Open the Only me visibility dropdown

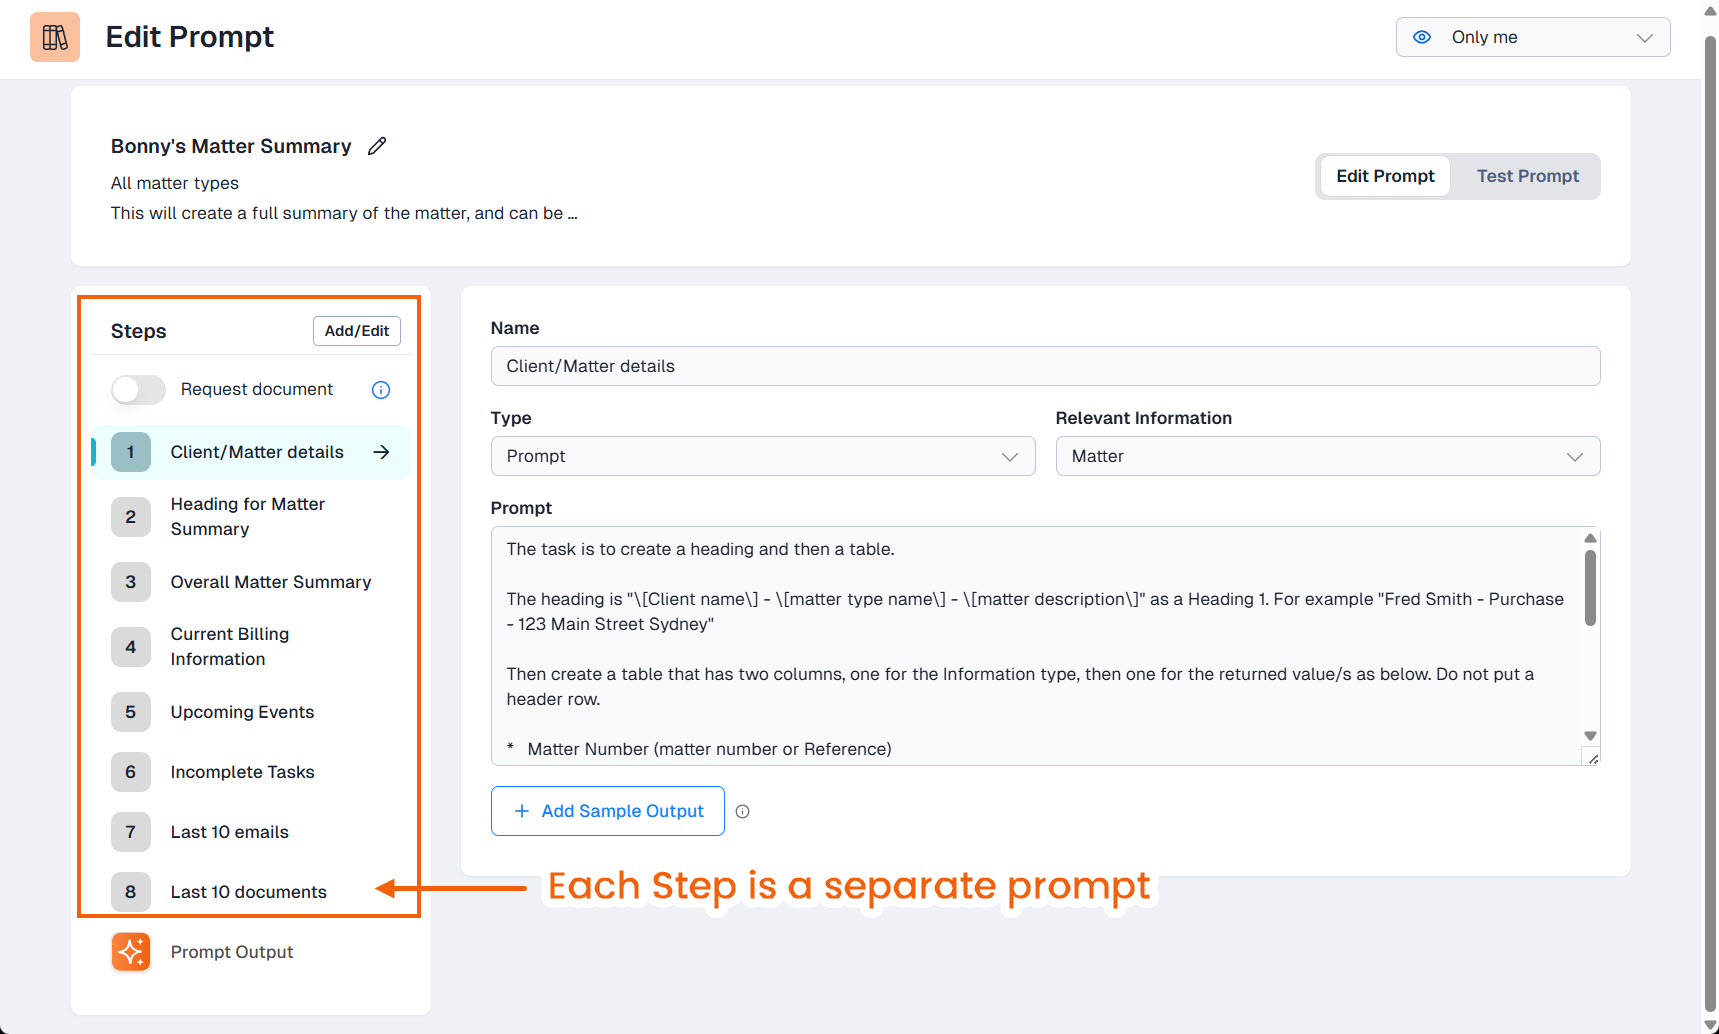point(1532,37)
